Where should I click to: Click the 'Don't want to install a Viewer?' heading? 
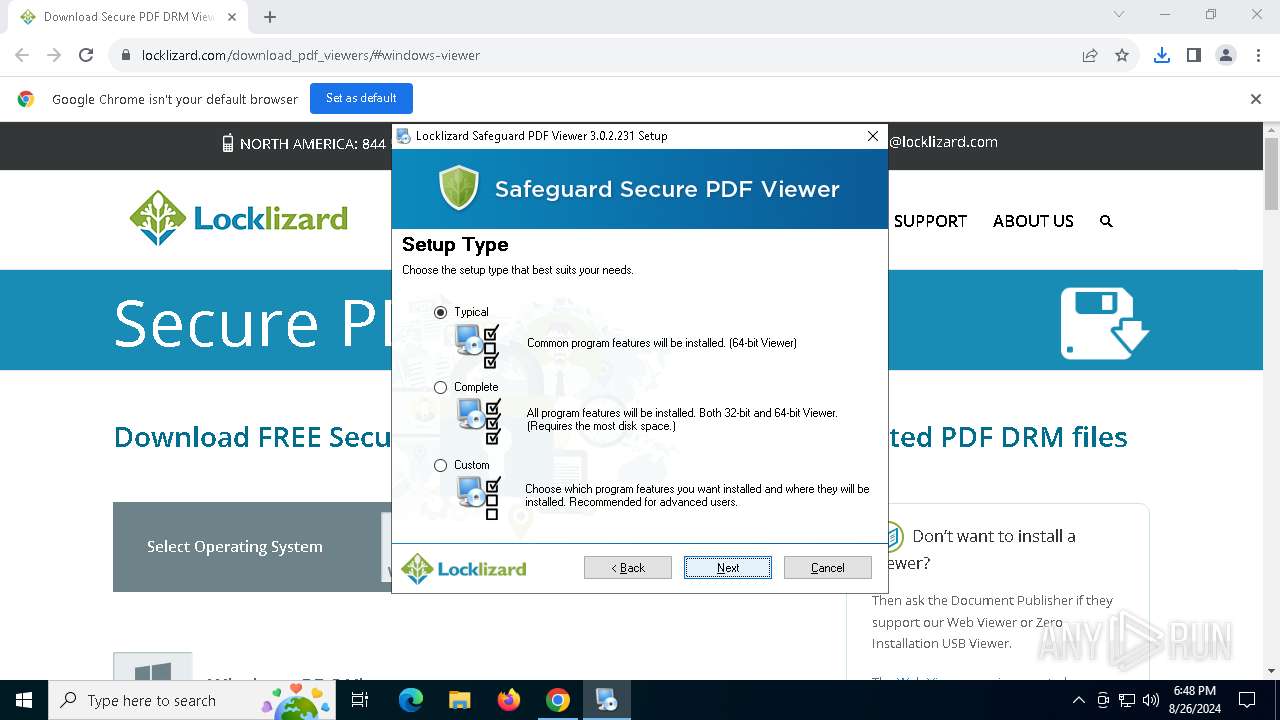(x=980, y=549)
